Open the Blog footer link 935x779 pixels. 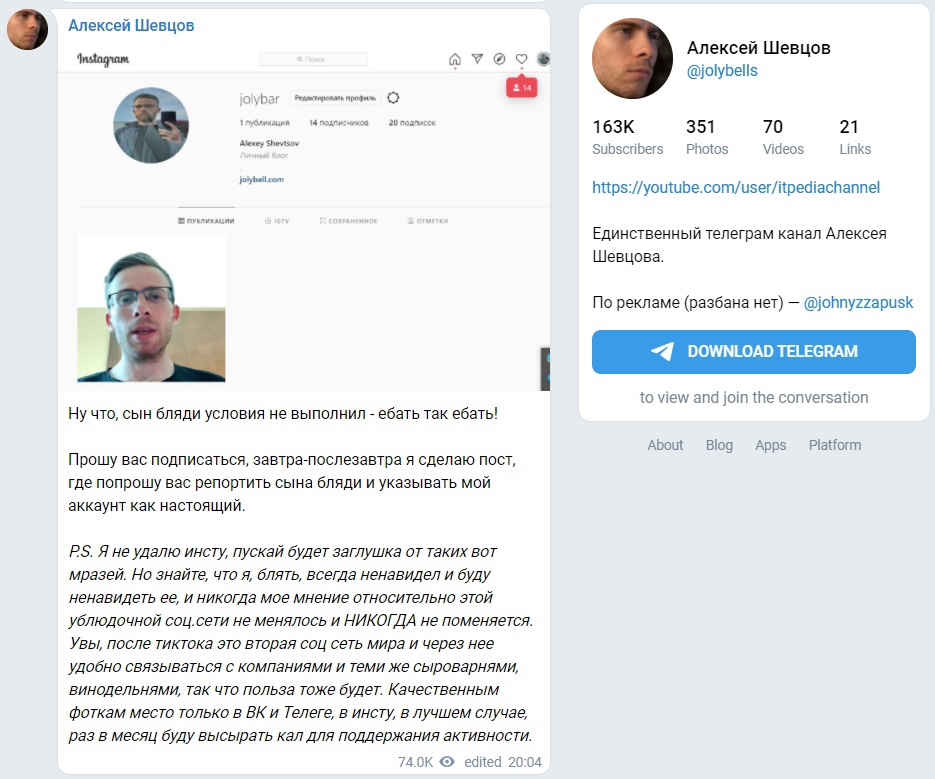[719, 445]
